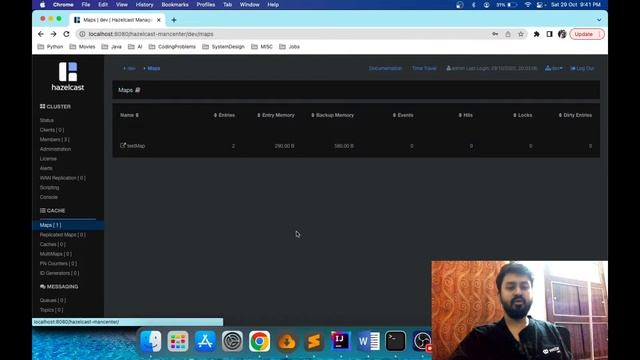Open Administration in sidebar
This screenshot has height=360, width=640.
[56, 149]
